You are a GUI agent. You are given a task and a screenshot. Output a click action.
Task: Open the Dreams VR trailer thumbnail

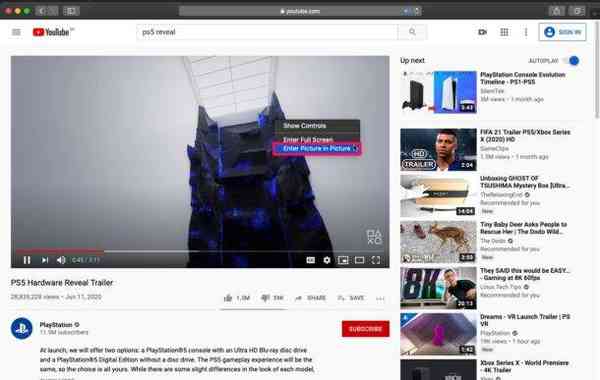coord(439,334)
